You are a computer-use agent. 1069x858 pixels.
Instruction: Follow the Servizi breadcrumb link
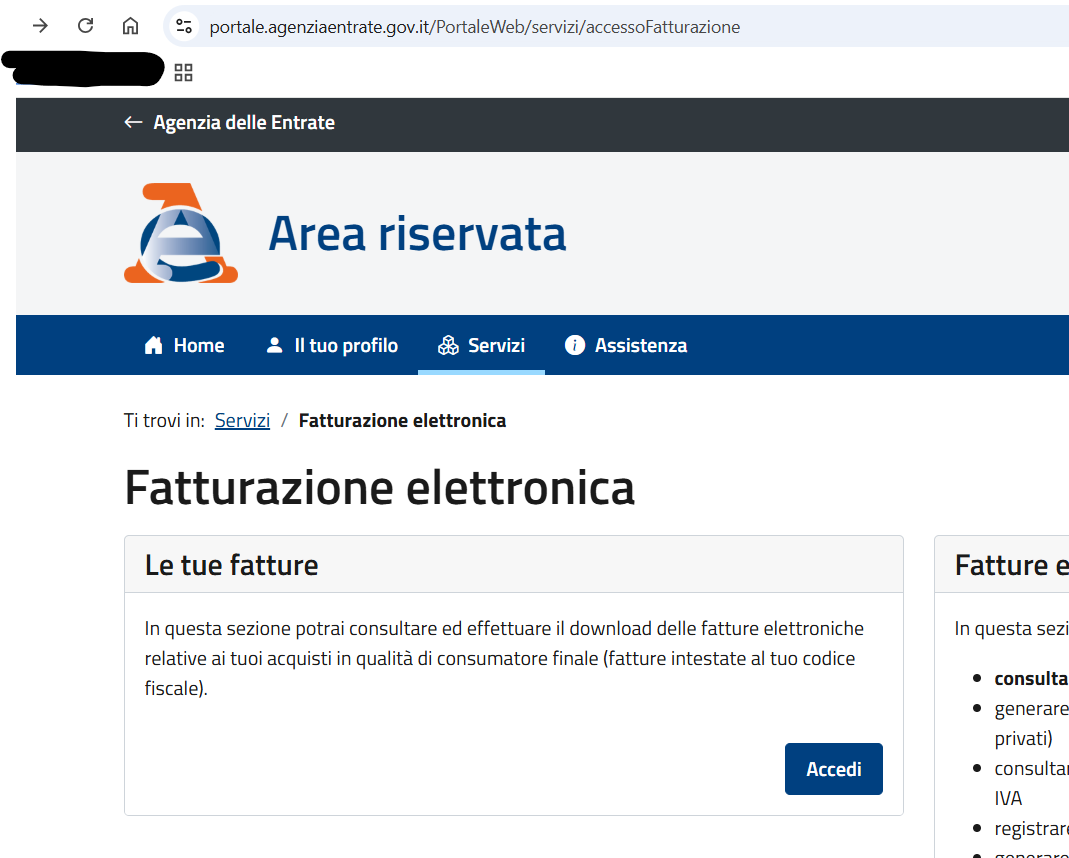242,420
